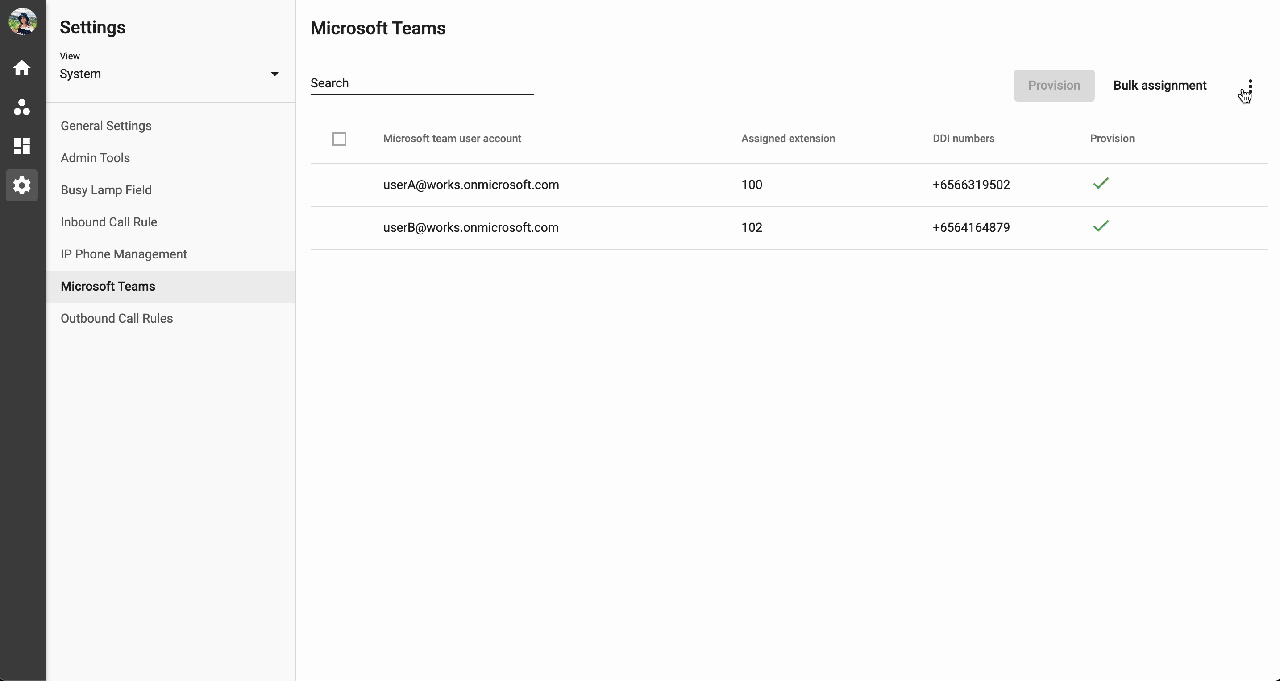Click DDI number +6566319502
The height and width of the screenshot is (681, 1280).
tap(971, 185)
